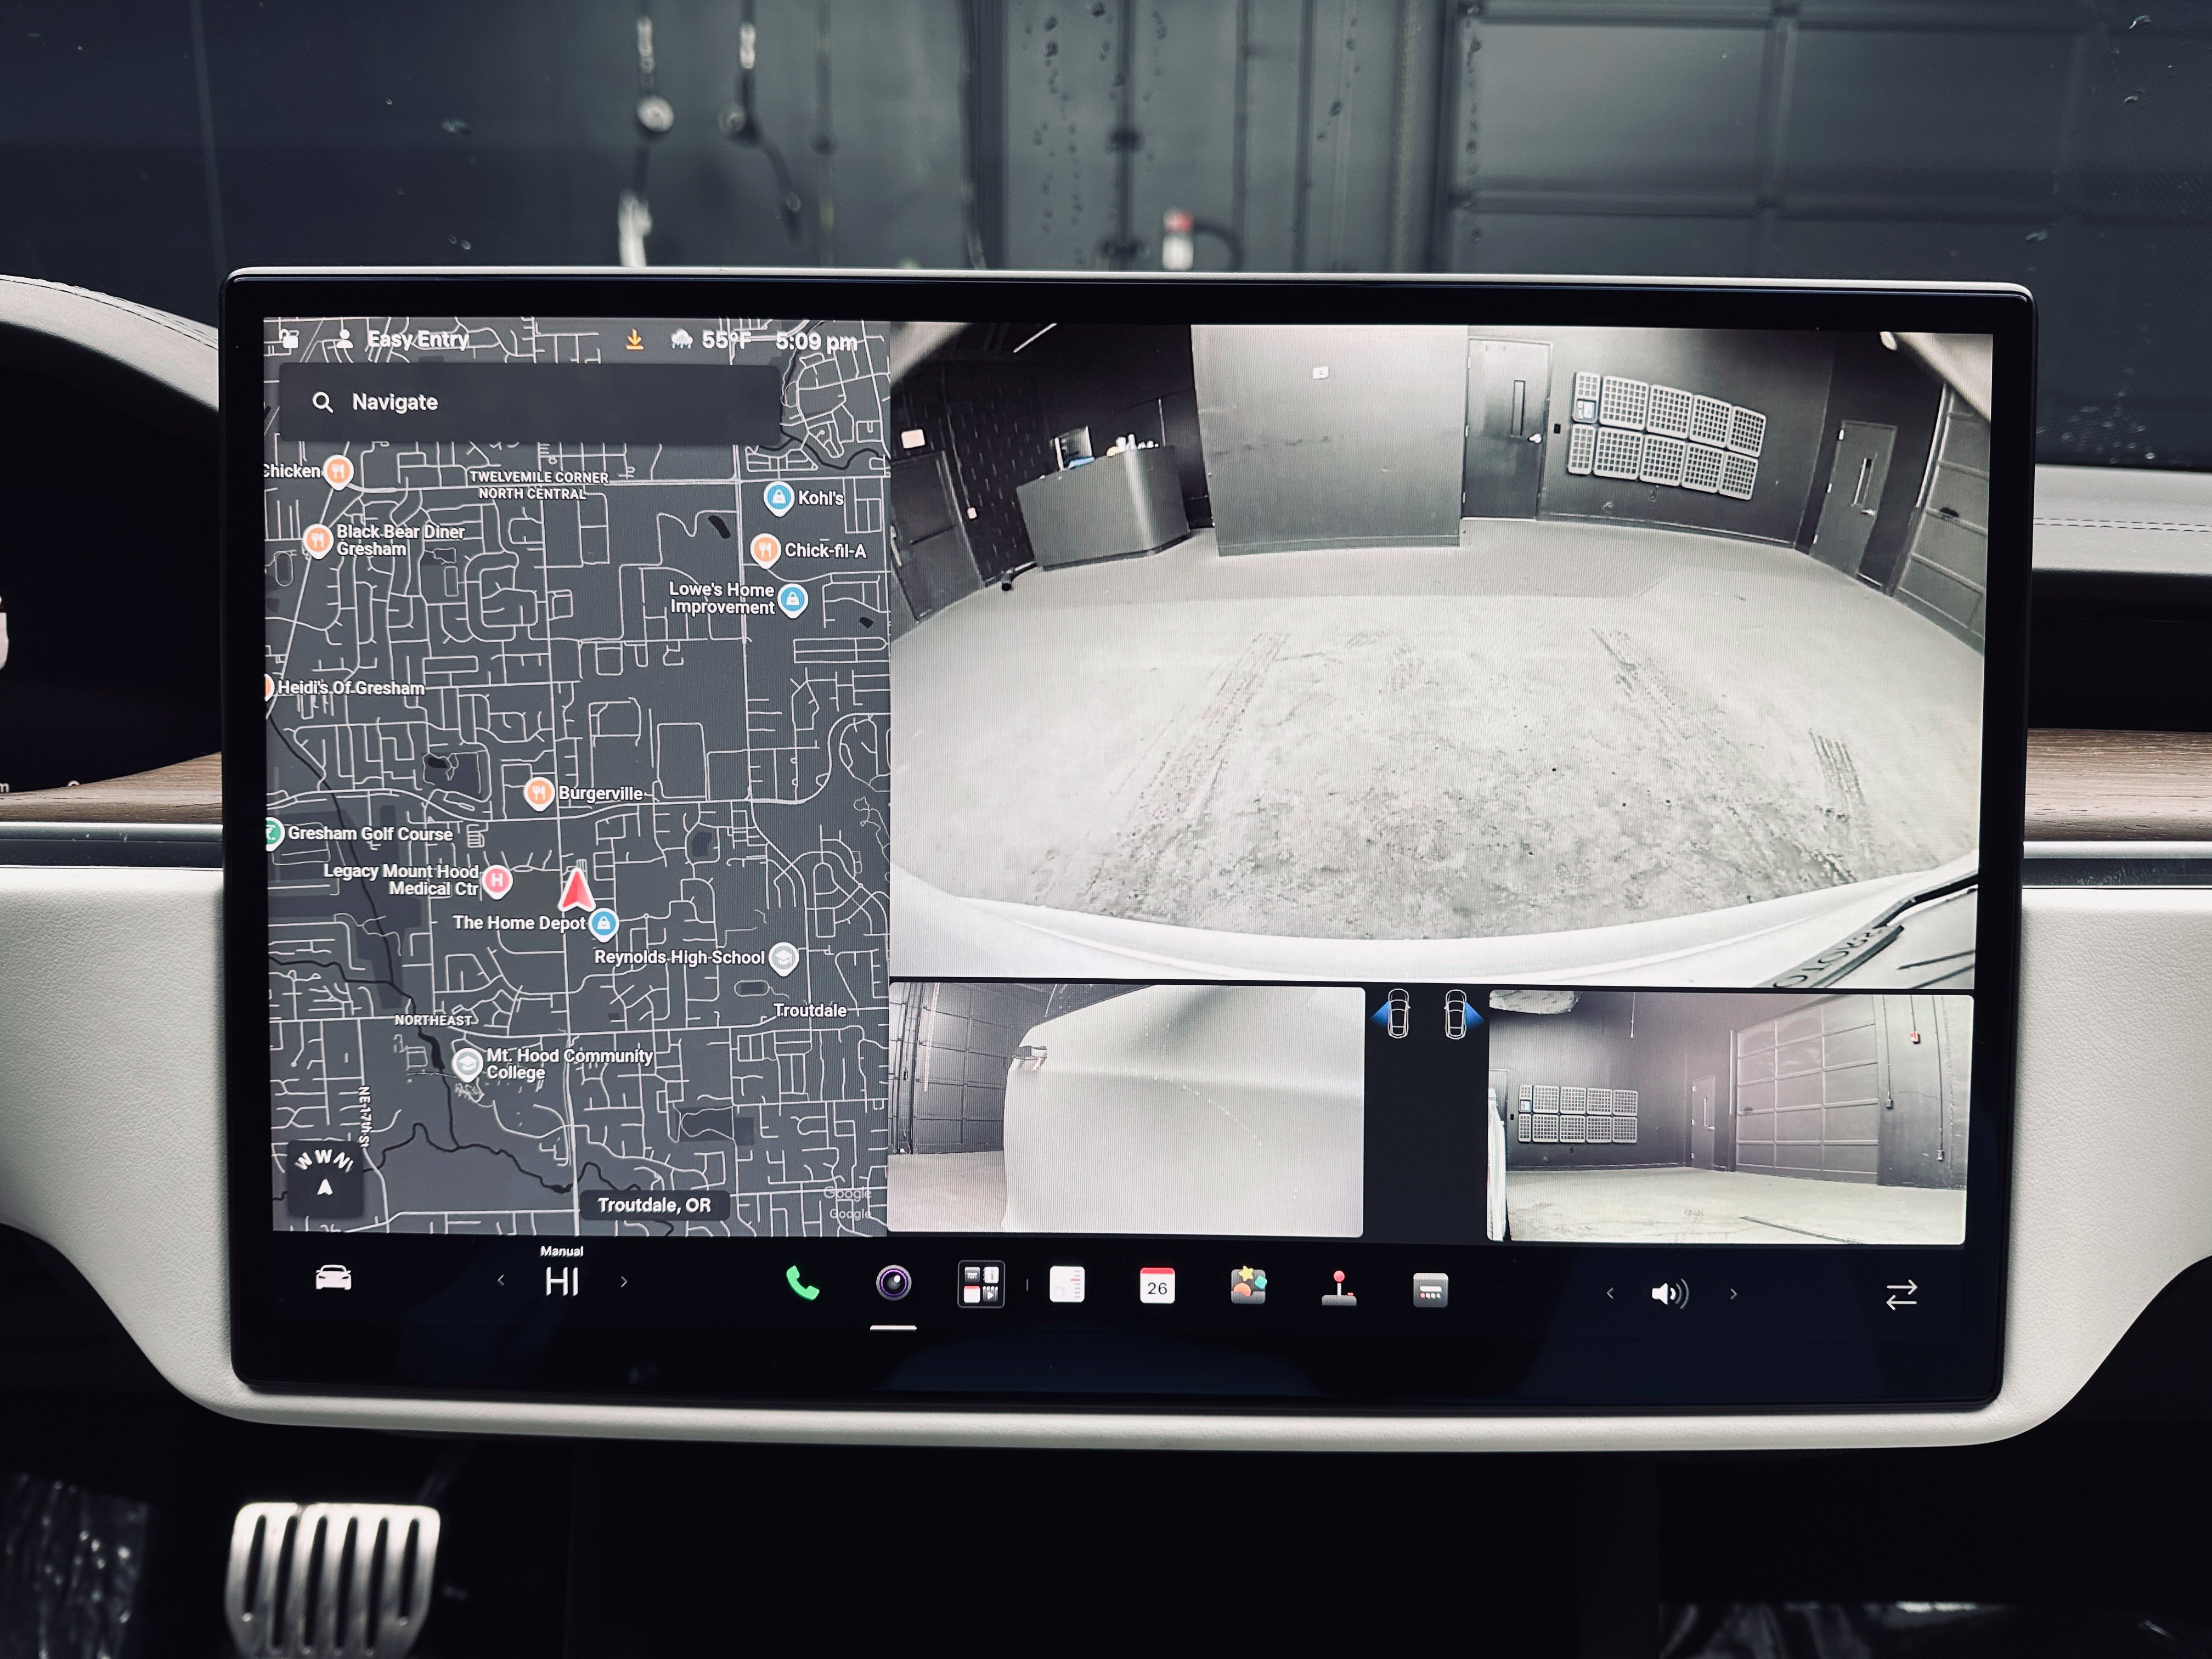Tap the unlocked padlock icon
The width and height of the screenshot is (2212, 1659).
pyautogui.click(x=290, y=338)
